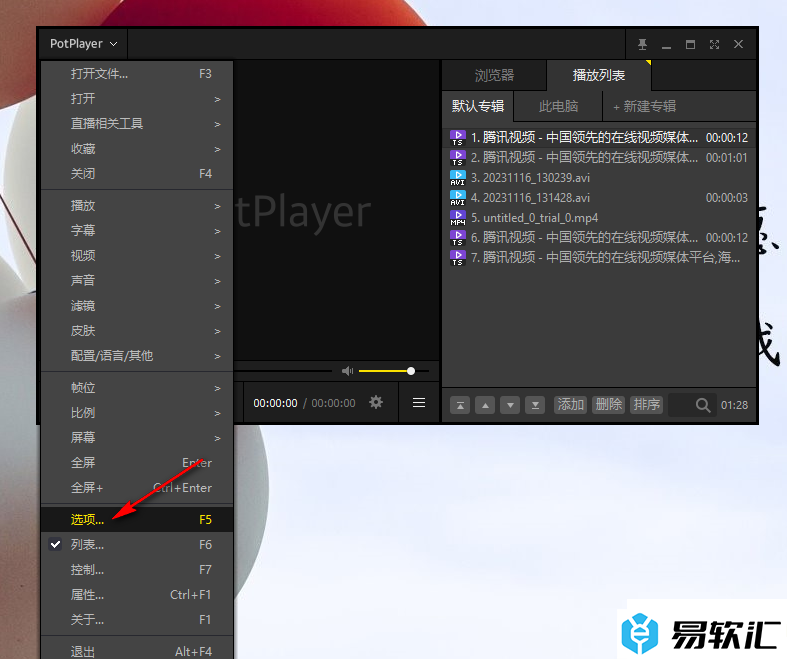Expand the 播放 submenu
Screen dimensions: 787x659
coord(137,206)
